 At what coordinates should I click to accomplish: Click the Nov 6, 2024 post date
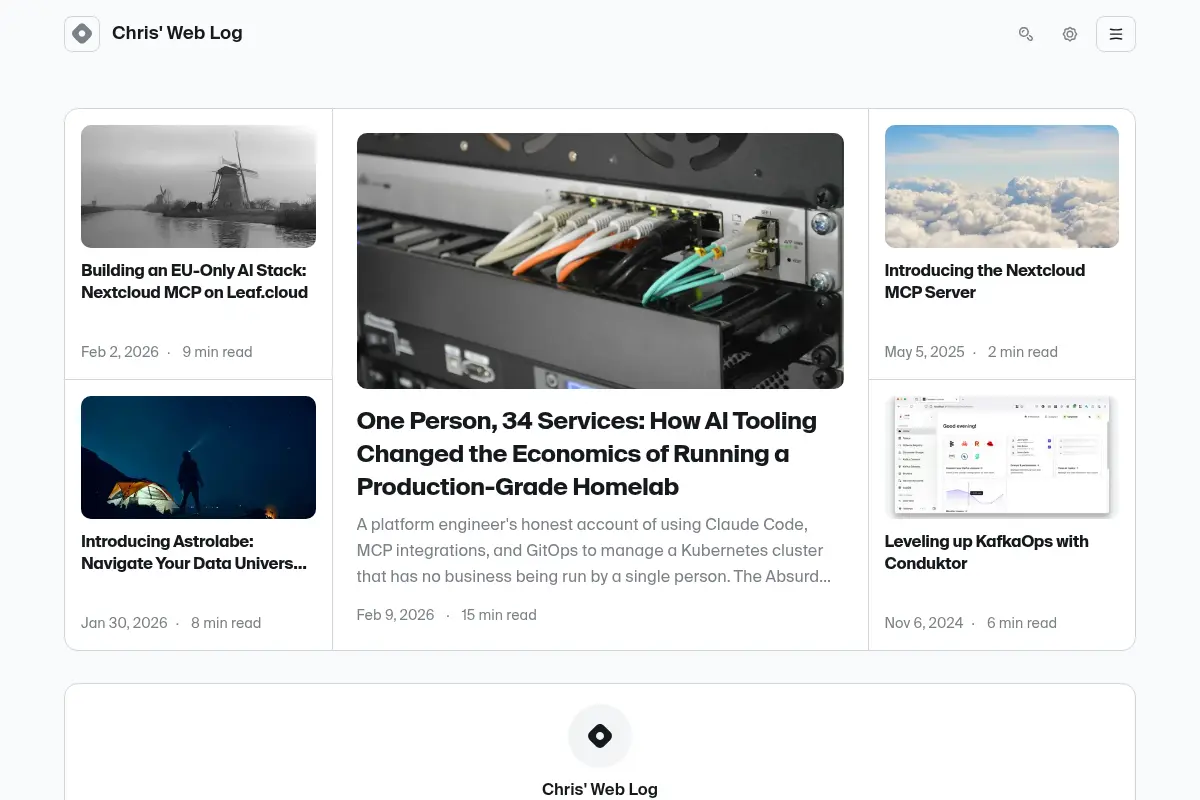click(924, 623)
